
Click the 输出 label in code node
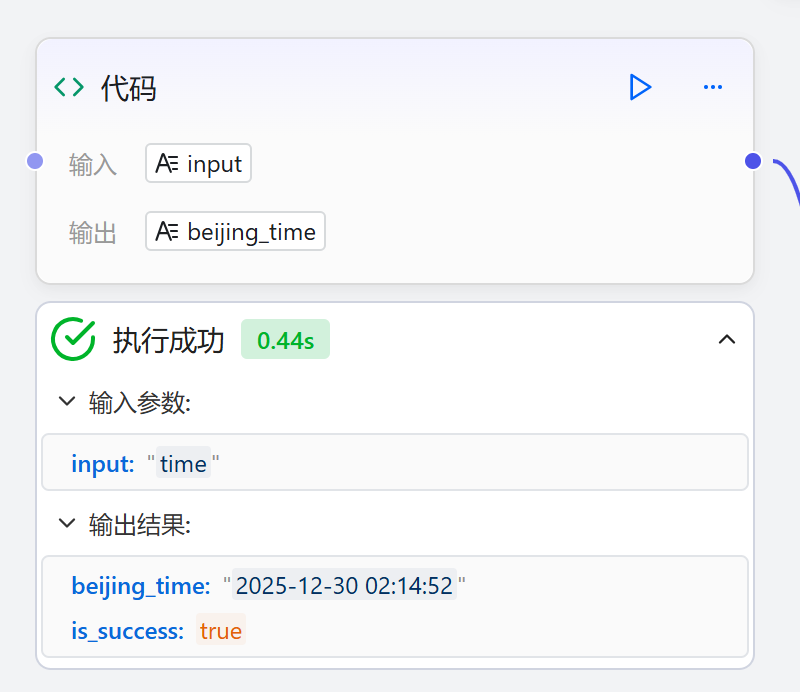[x=93, y=233]
